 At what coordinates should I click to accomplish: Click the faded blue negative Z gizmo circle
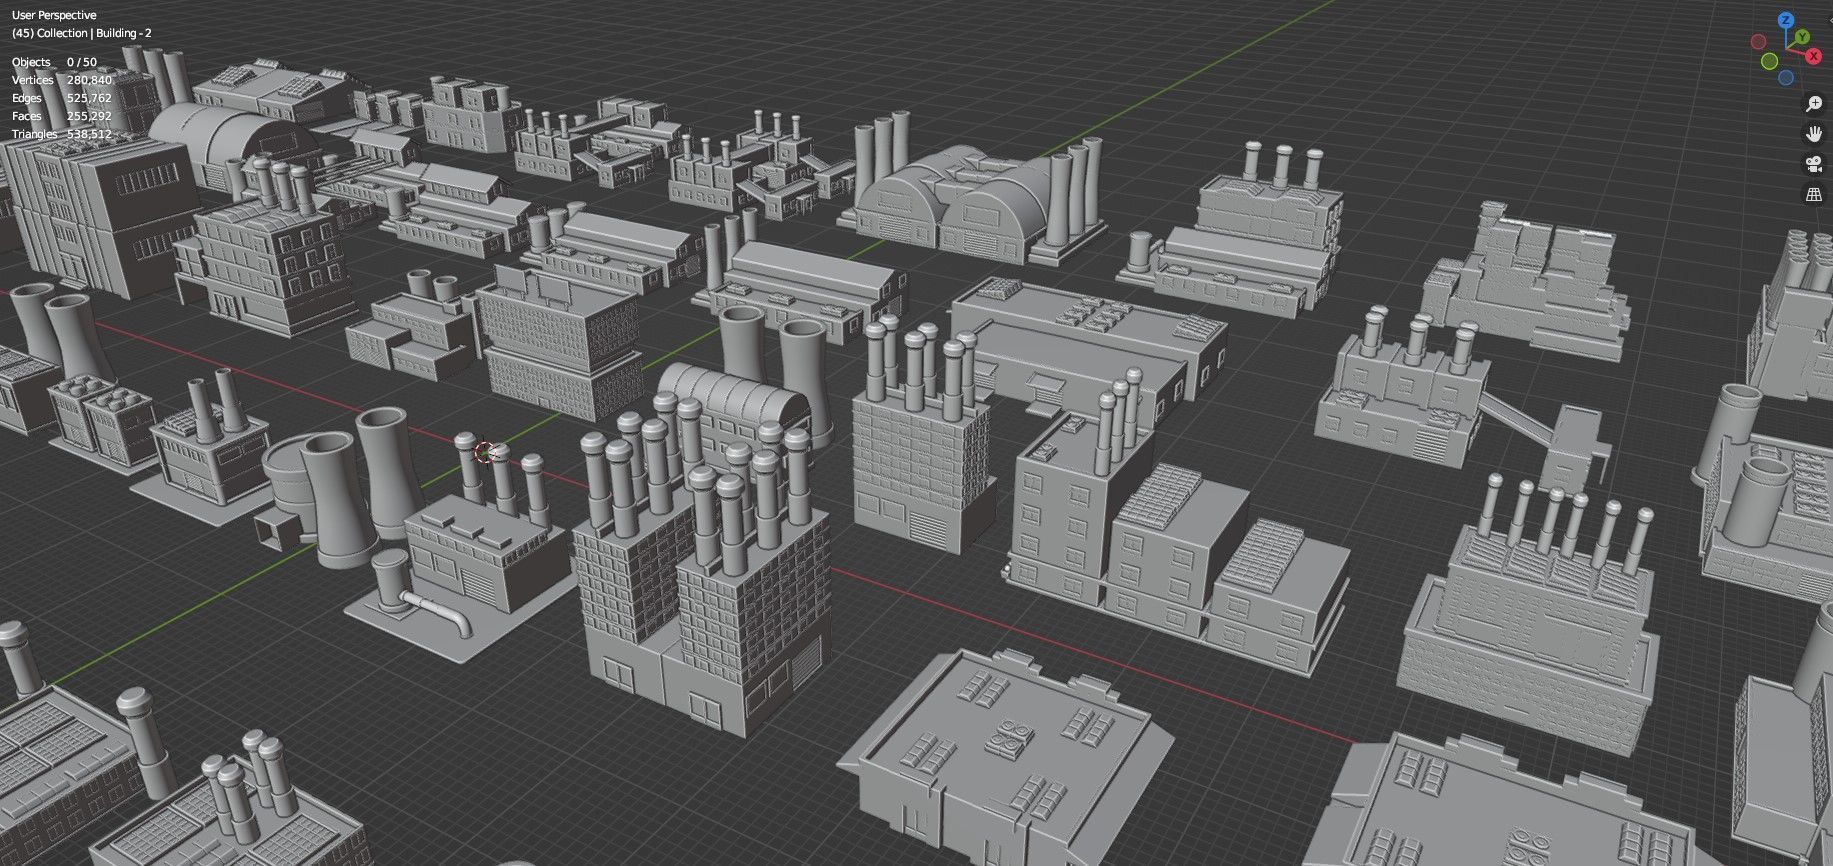click(x=1786, y=78)
